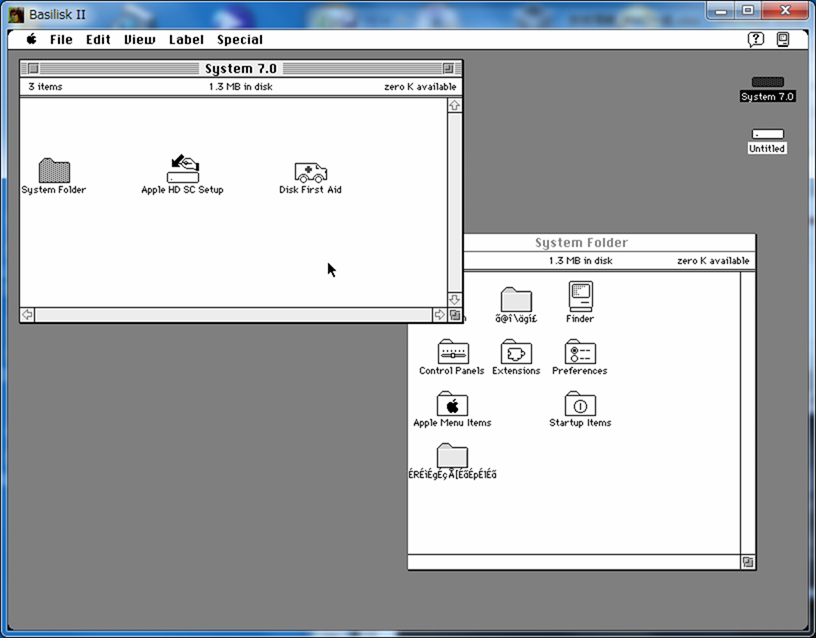Select the Untitled disk on desktop
816x638 pixels.
pos(767,134)
